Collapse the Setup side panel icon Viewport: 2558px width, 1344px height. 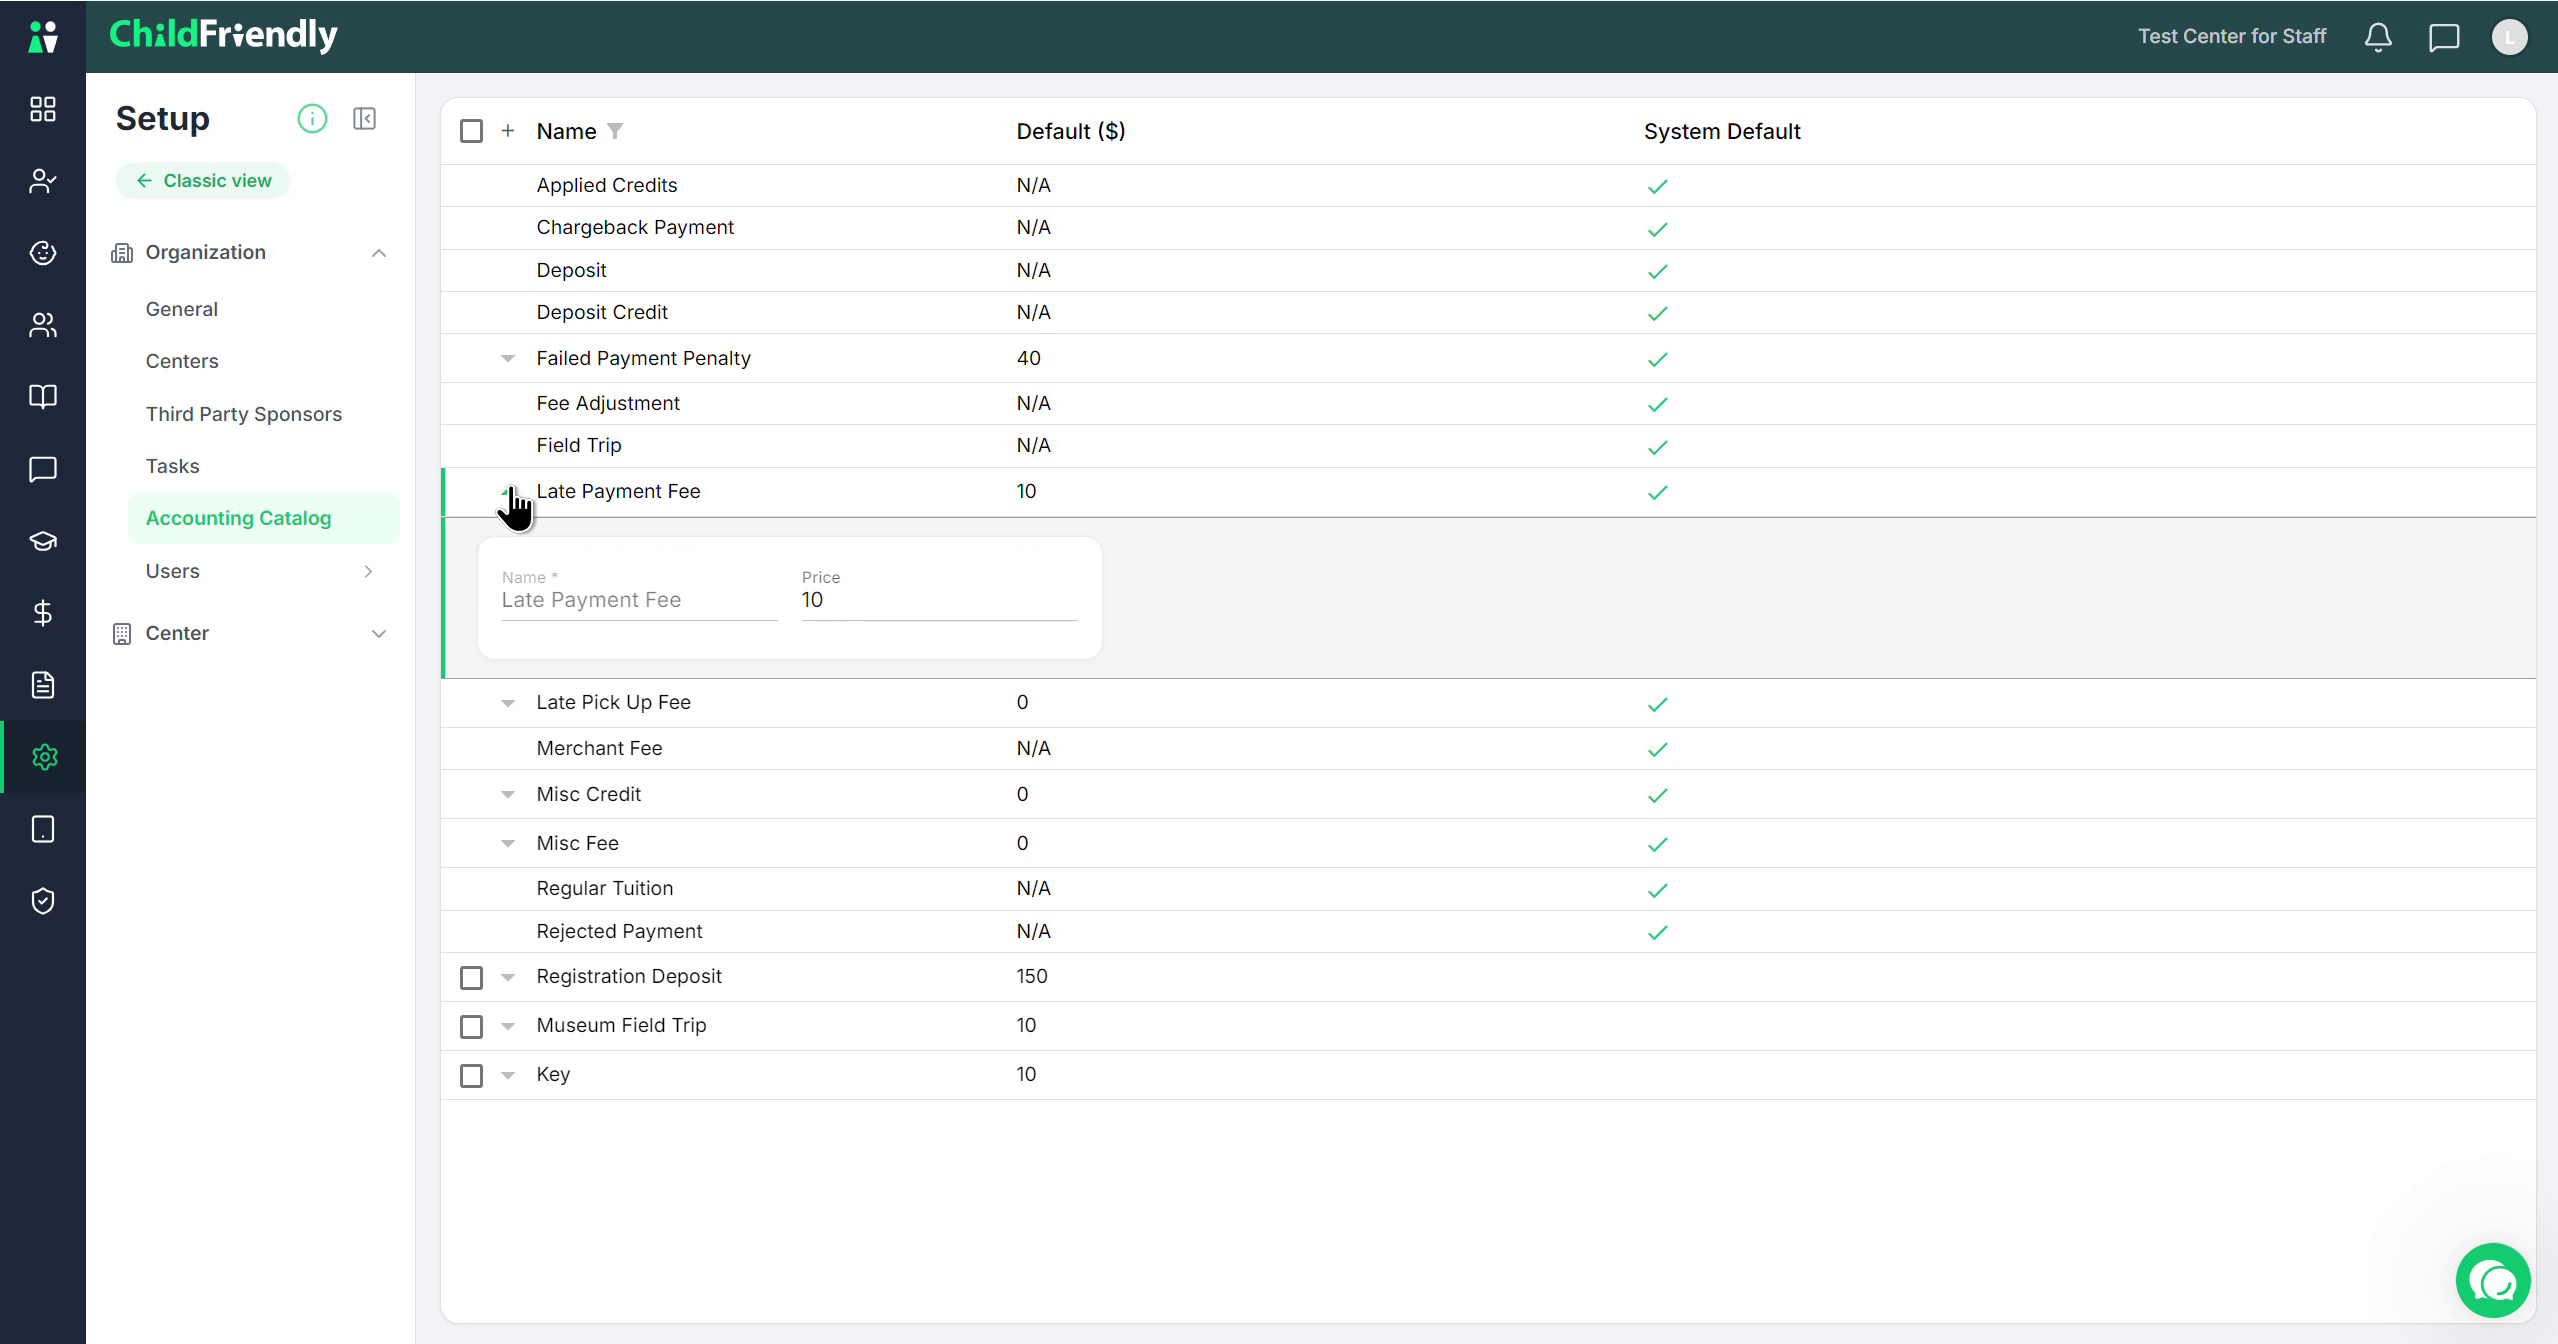pos(364,119)
